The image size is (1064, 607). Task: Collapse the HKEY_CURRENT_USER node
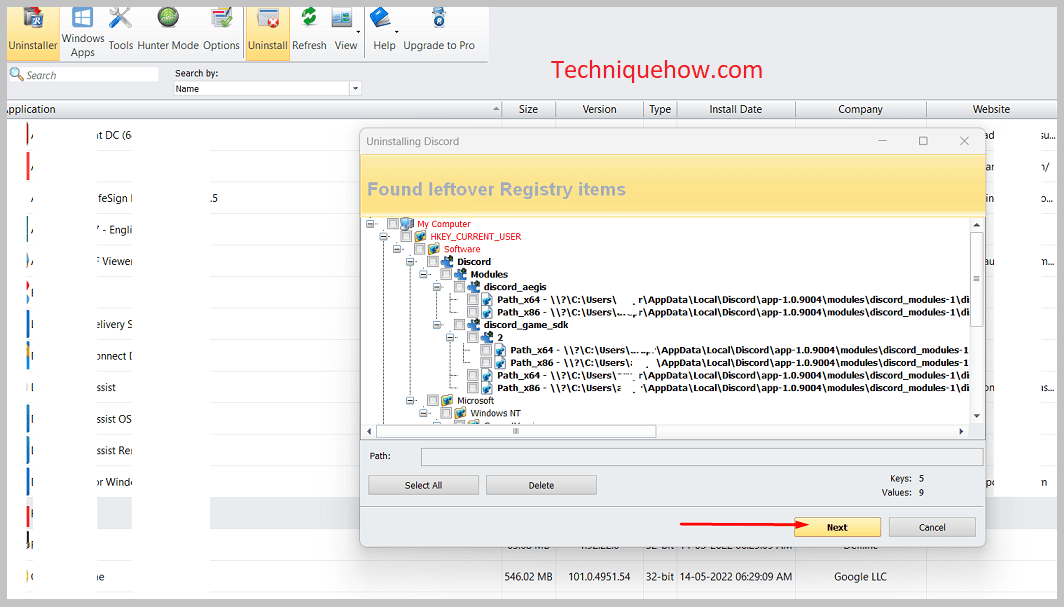pos(383,236)
